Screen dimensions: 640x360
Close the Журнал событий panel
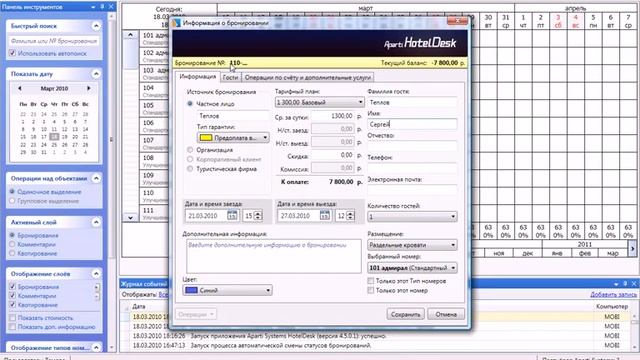[634, 284]
